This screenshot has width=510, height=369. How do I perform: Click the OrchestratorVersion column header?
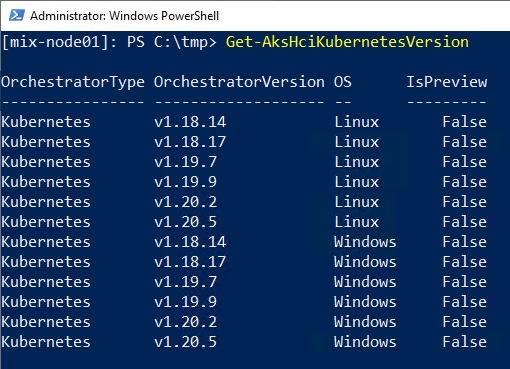click(239, 82)
